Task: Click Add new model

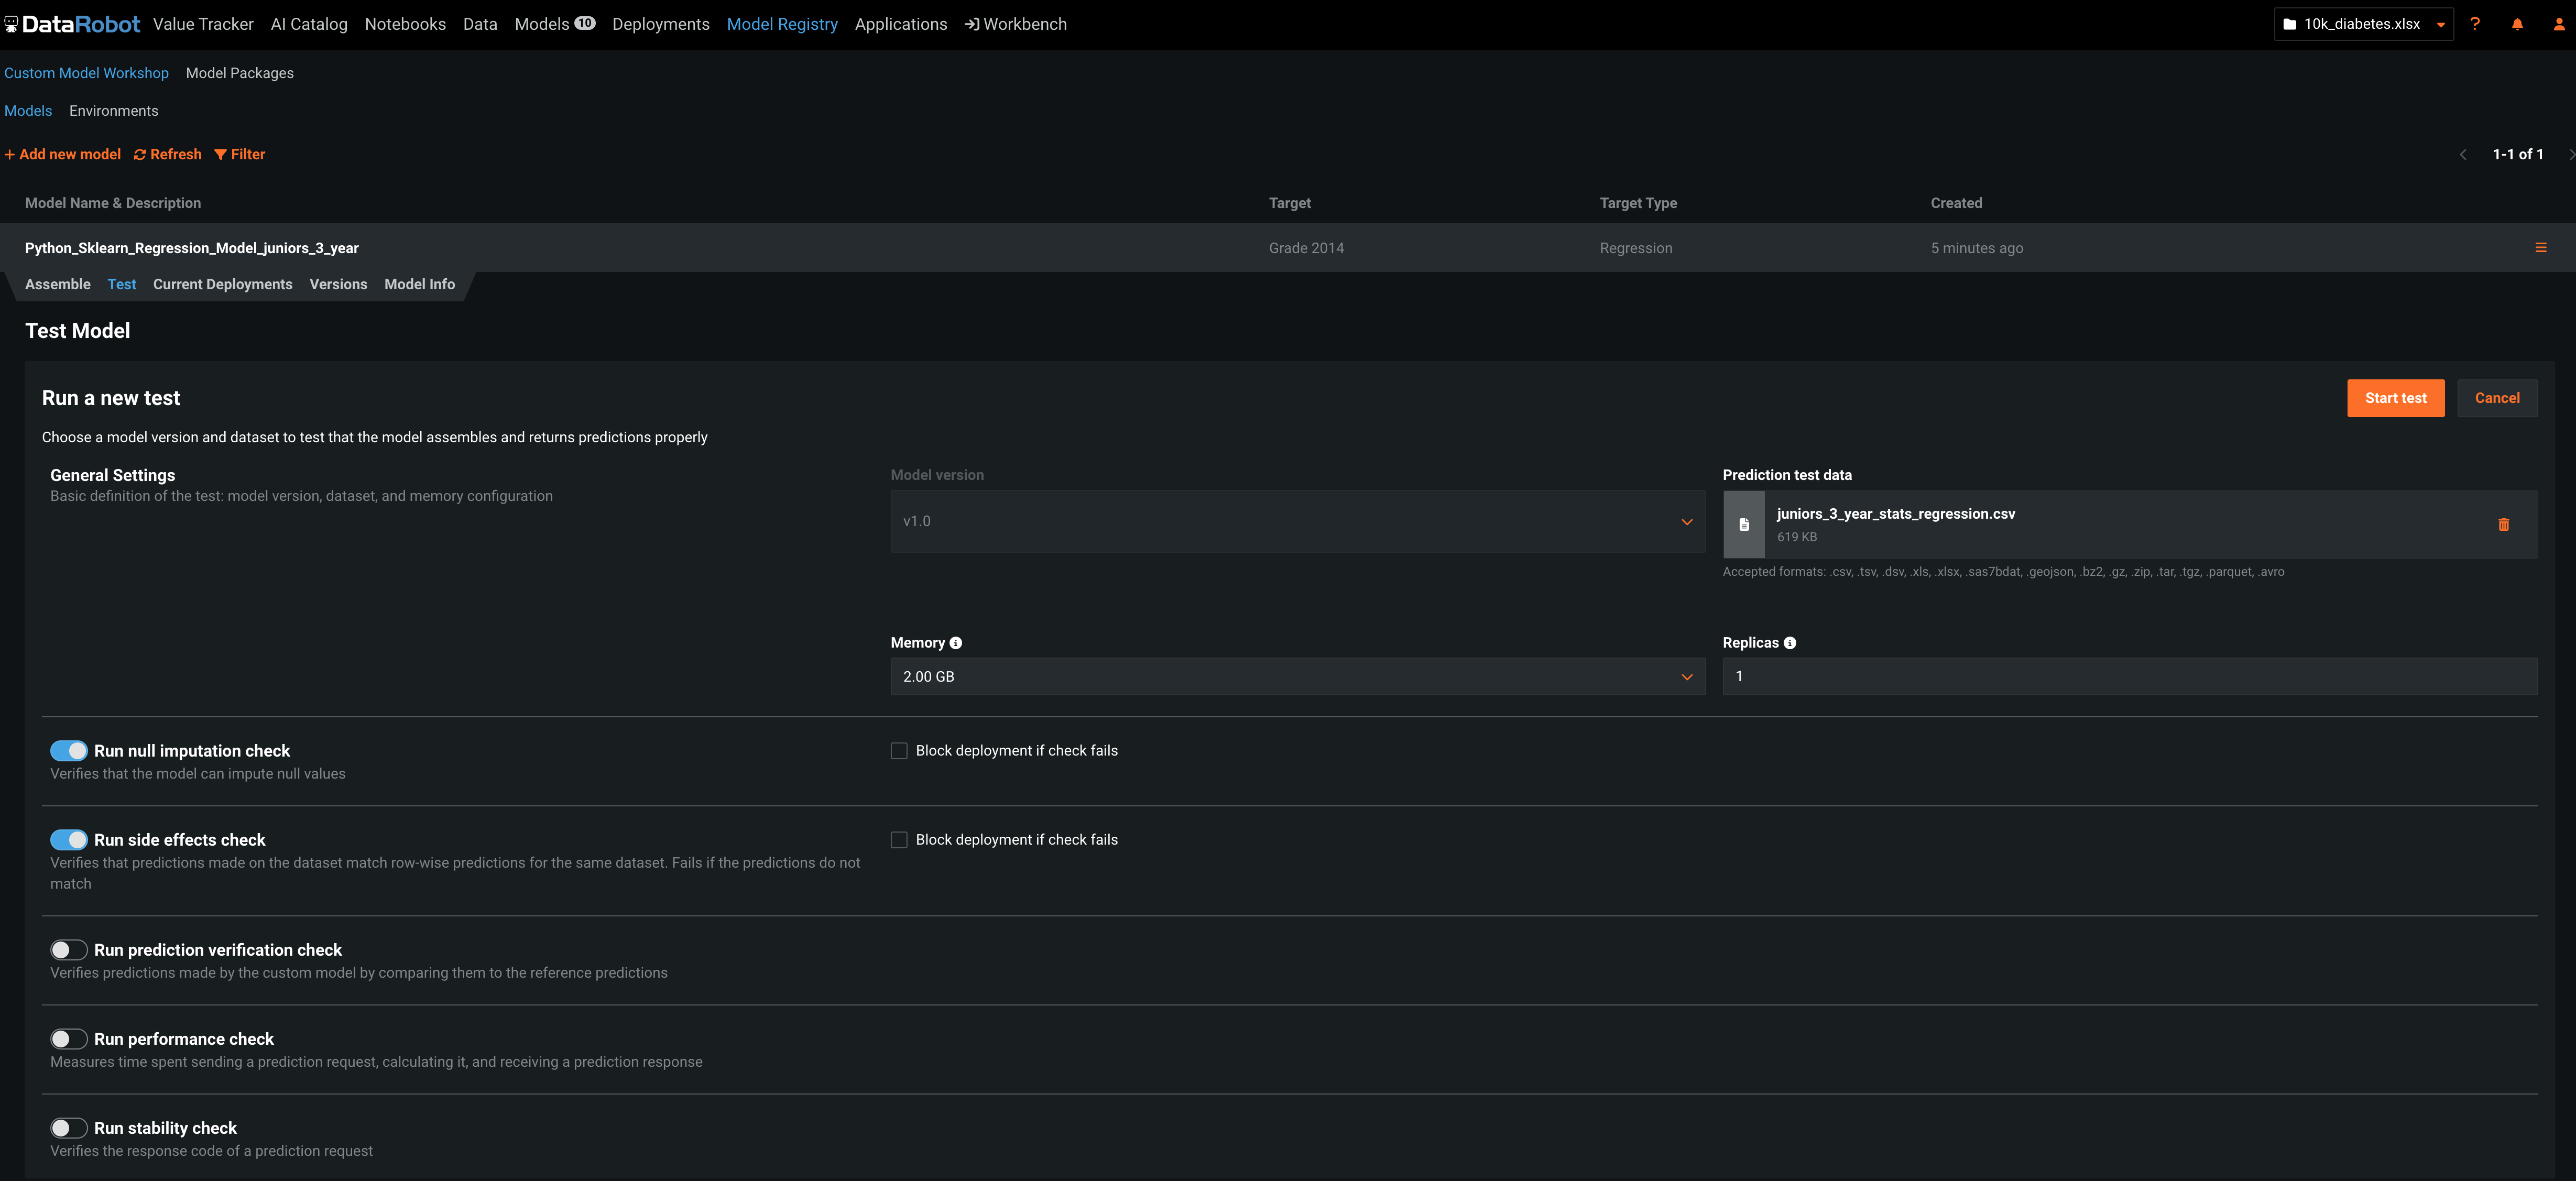Action: 62,154
